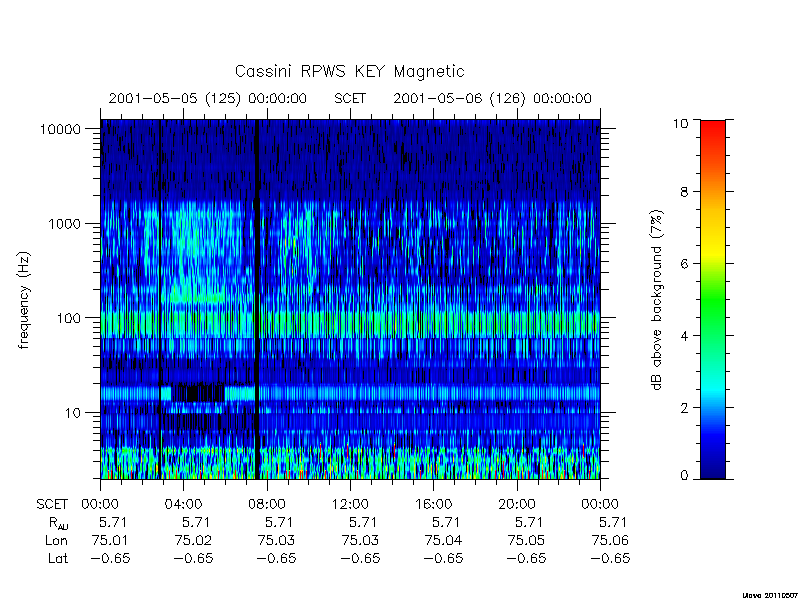The image size is (800, 600).
Task: Select the end date '2001-05-06 (126) 00:00:00'
Action: (x=492, y=98)
